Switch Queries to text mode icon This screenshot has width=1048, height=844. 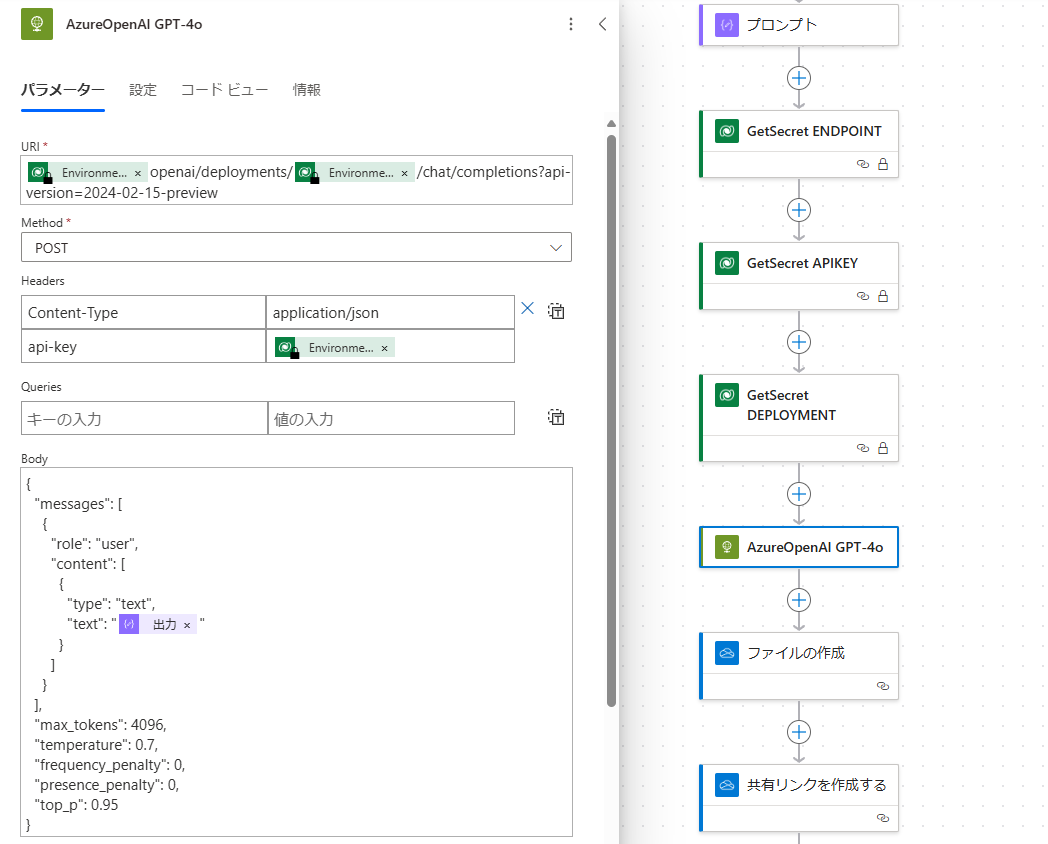(556, 417)
